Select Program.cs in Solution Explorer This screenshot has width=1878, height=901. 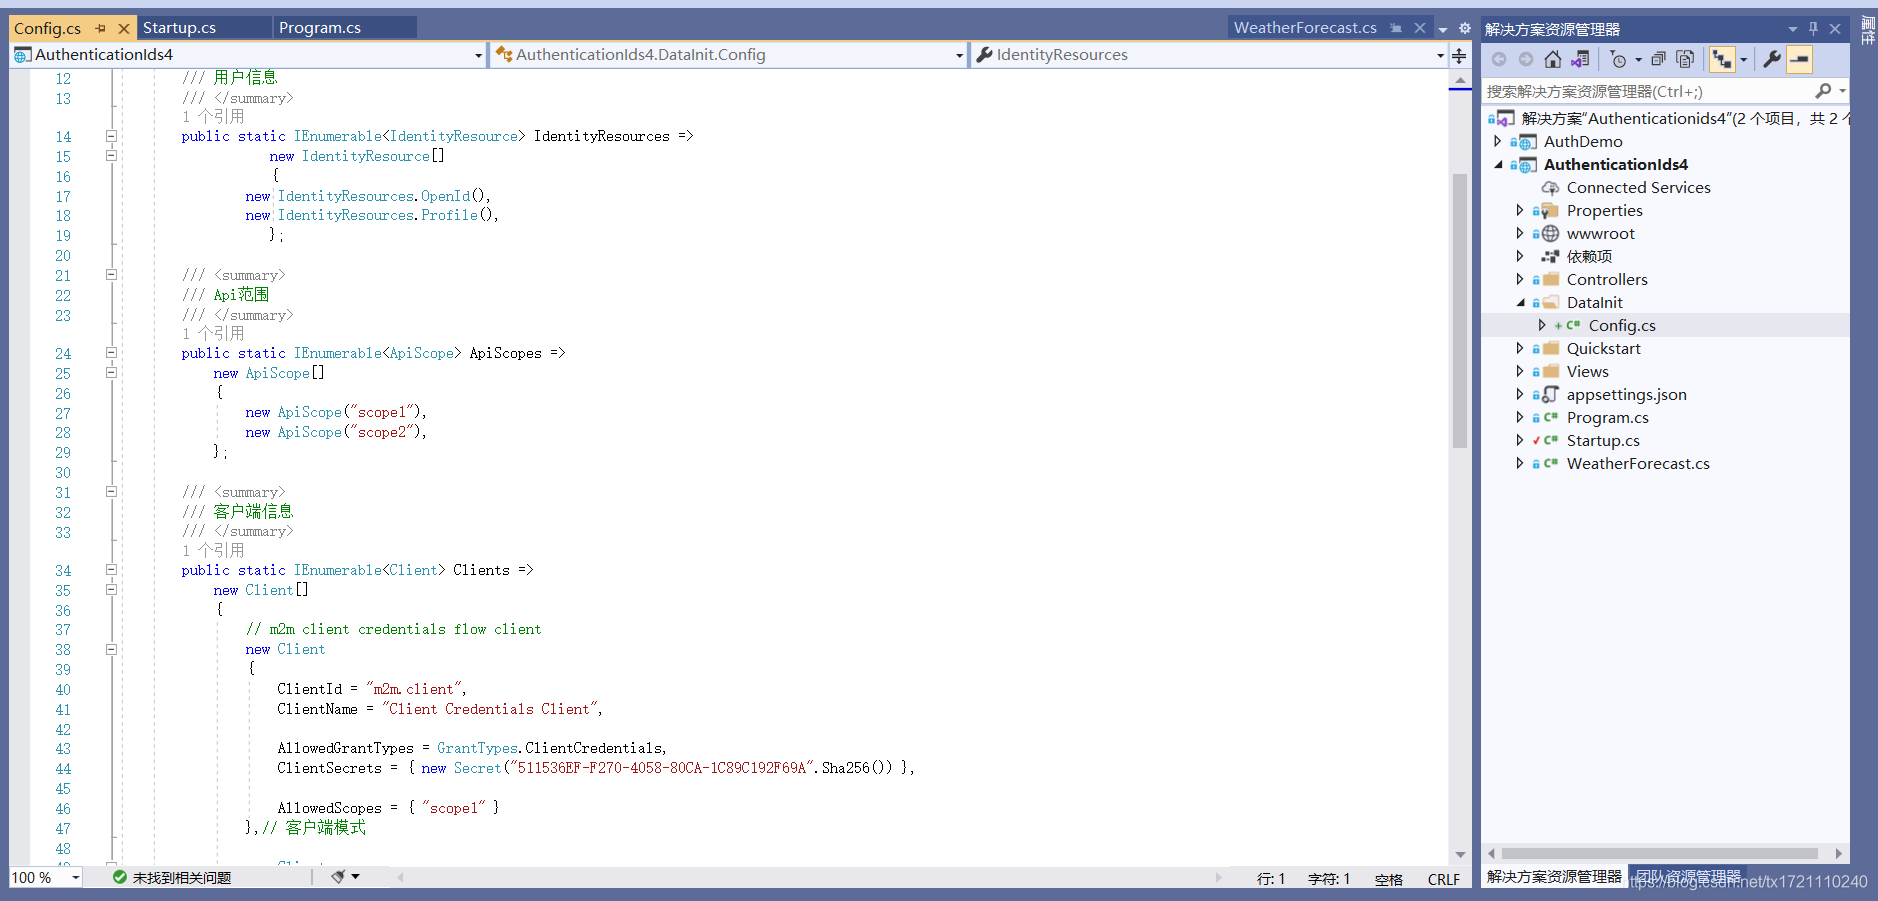click(x=1607, y=418)
